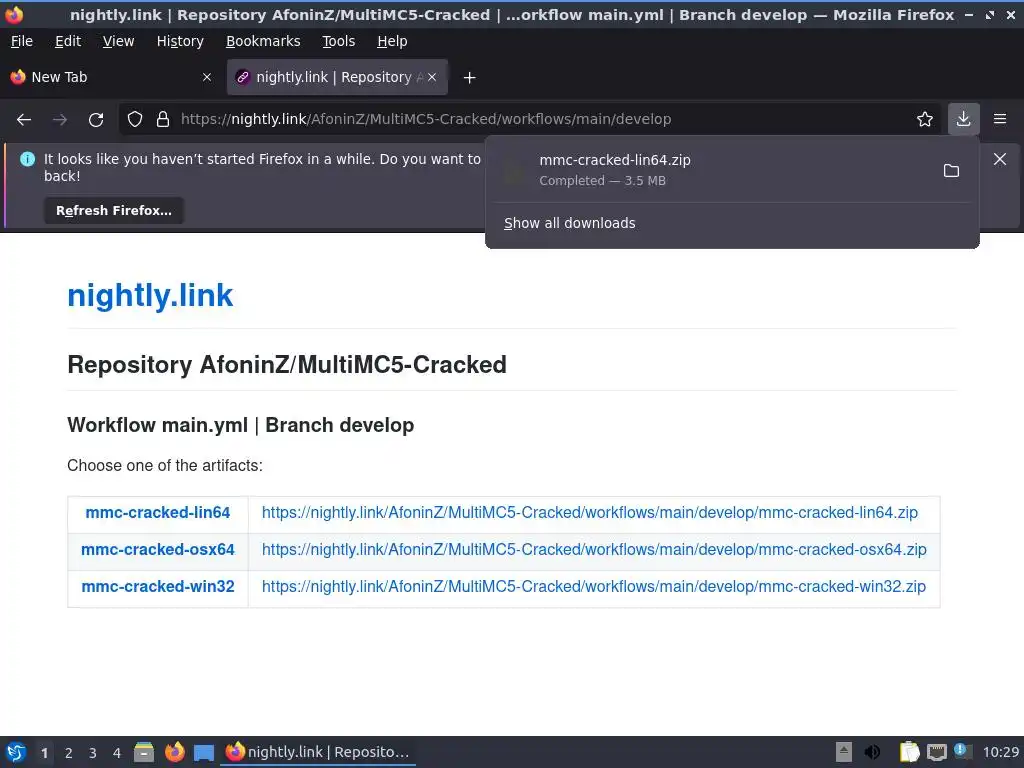Dismiss the refresh Firefox notification bar
The height and width of the screenshot is (768, 1024).
point(1000,159)
